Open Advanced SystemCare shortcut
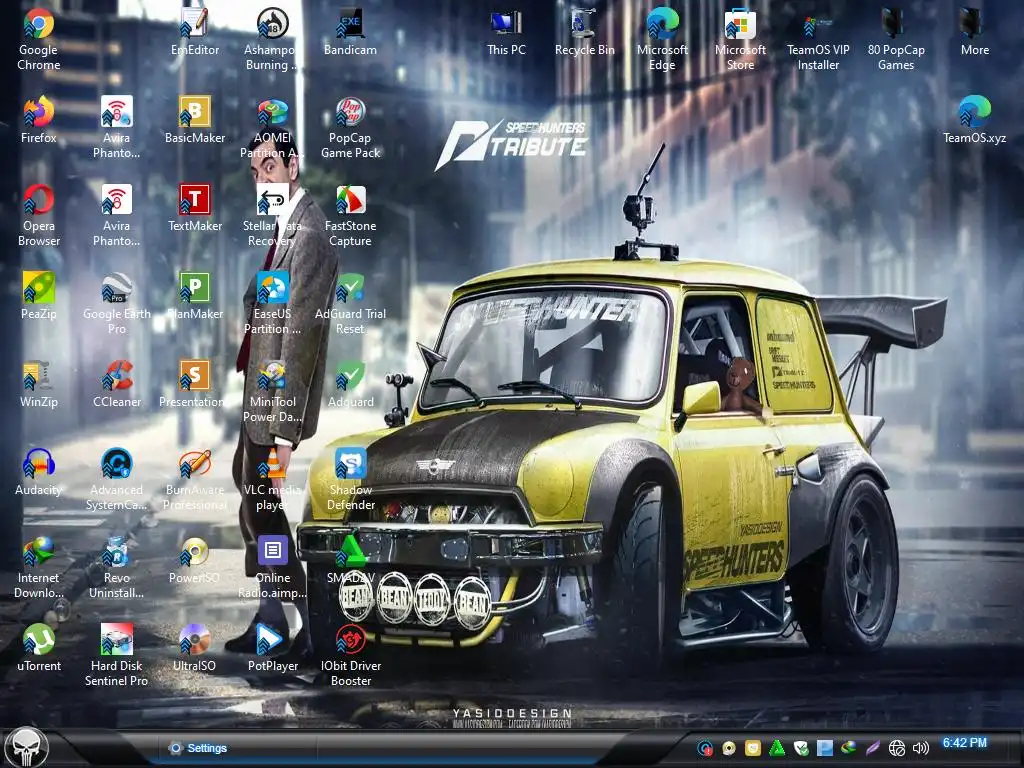The image size is (1024, 768). [116, 479]
